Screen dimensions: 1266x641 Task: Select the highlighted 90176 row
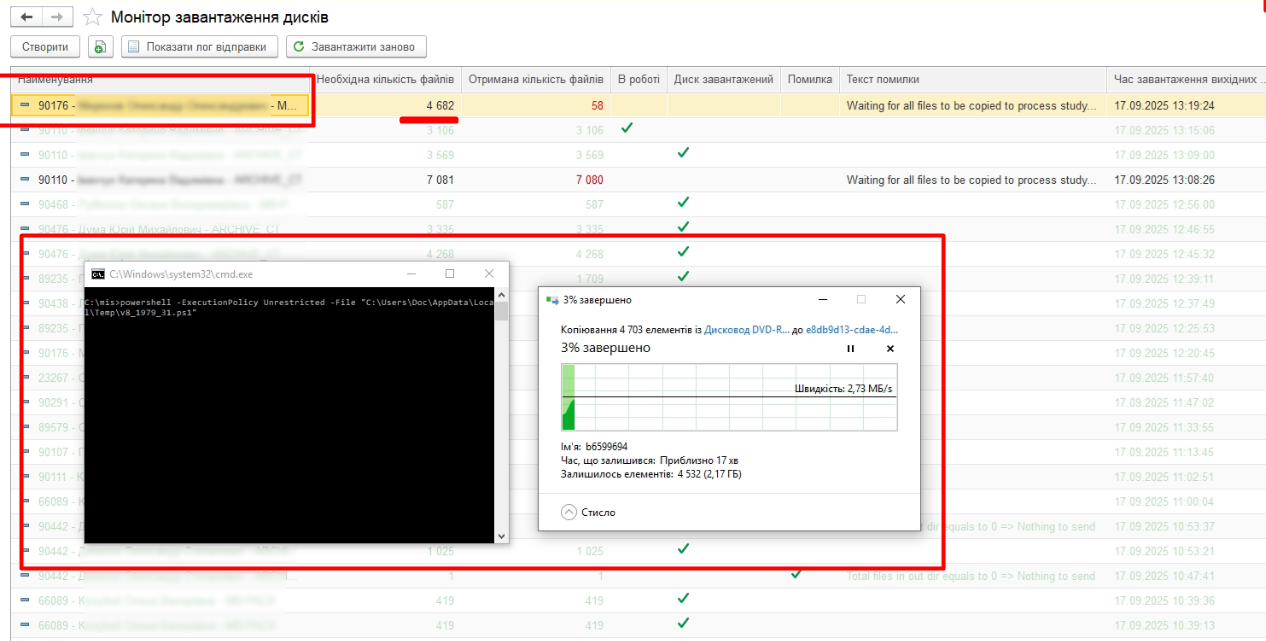click(160, 105)
